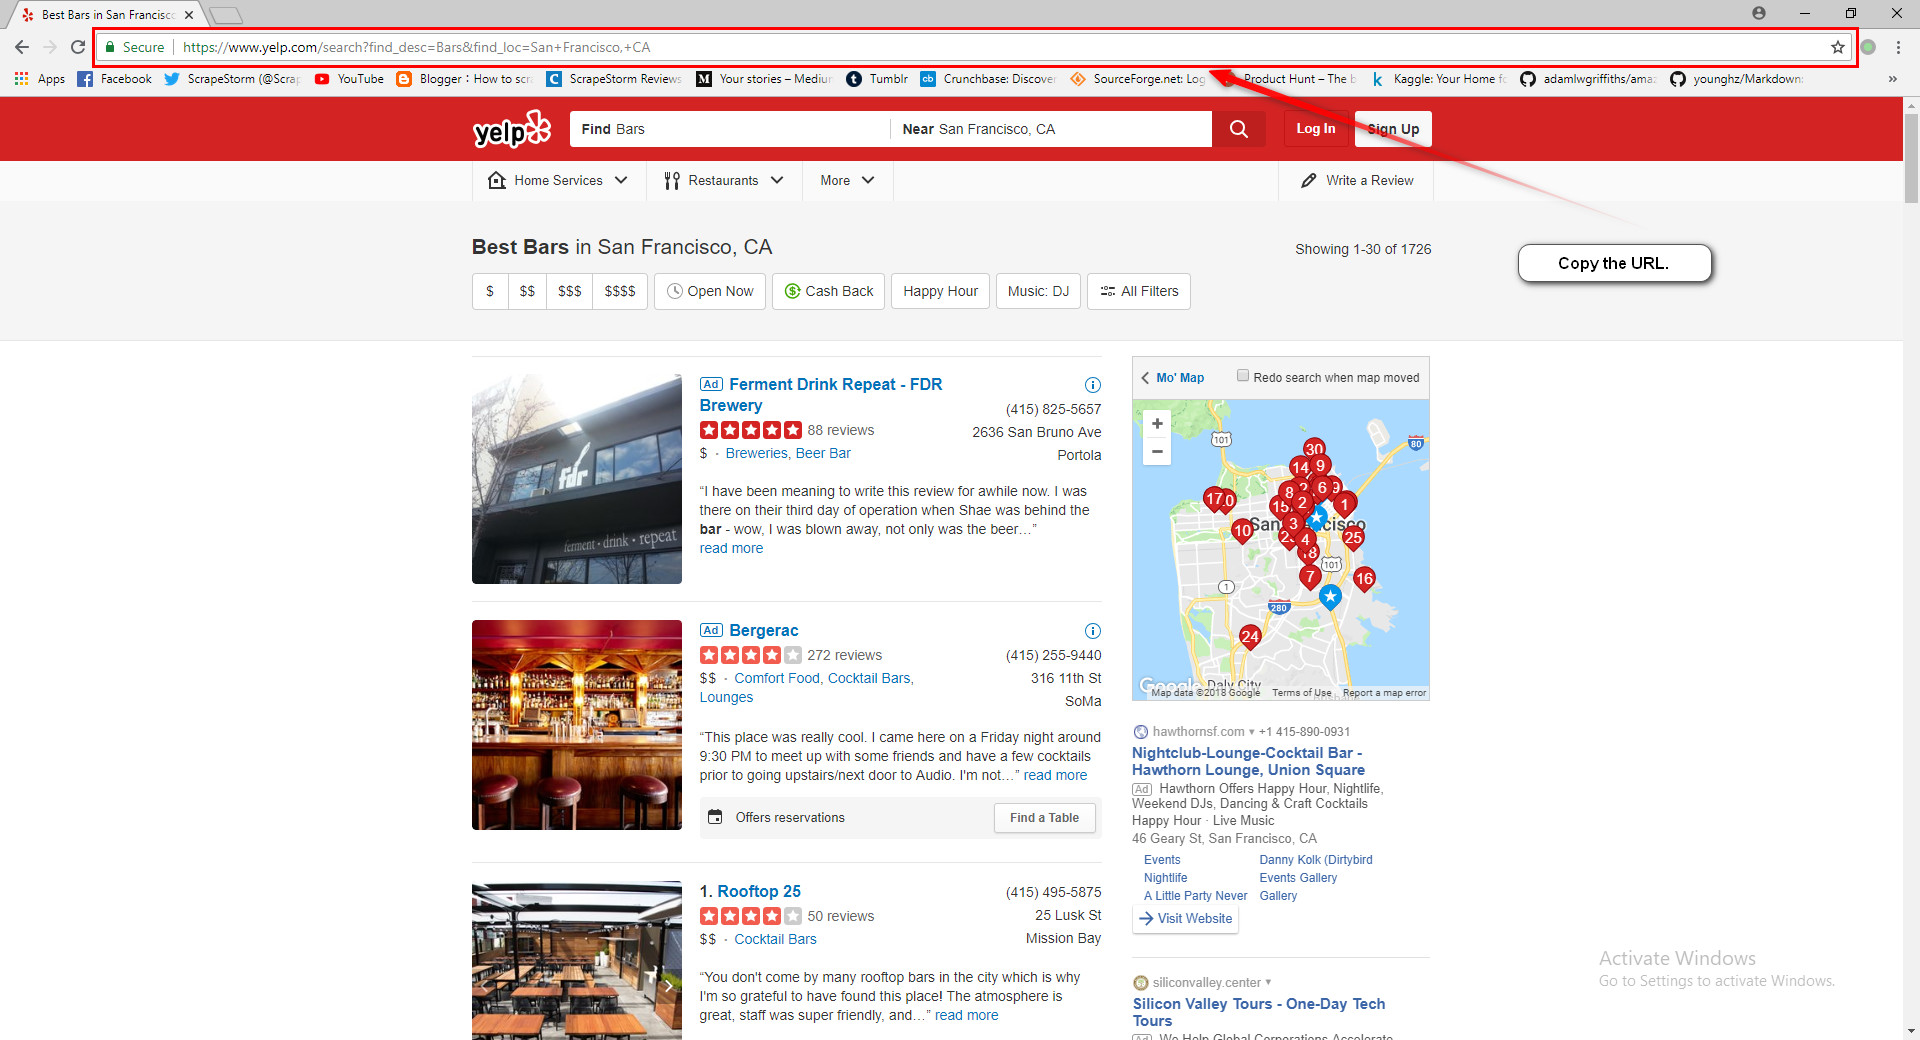Click the red search magnifier button
This screenshot has width=1920, height=1040.
(x=1238, y=129)
